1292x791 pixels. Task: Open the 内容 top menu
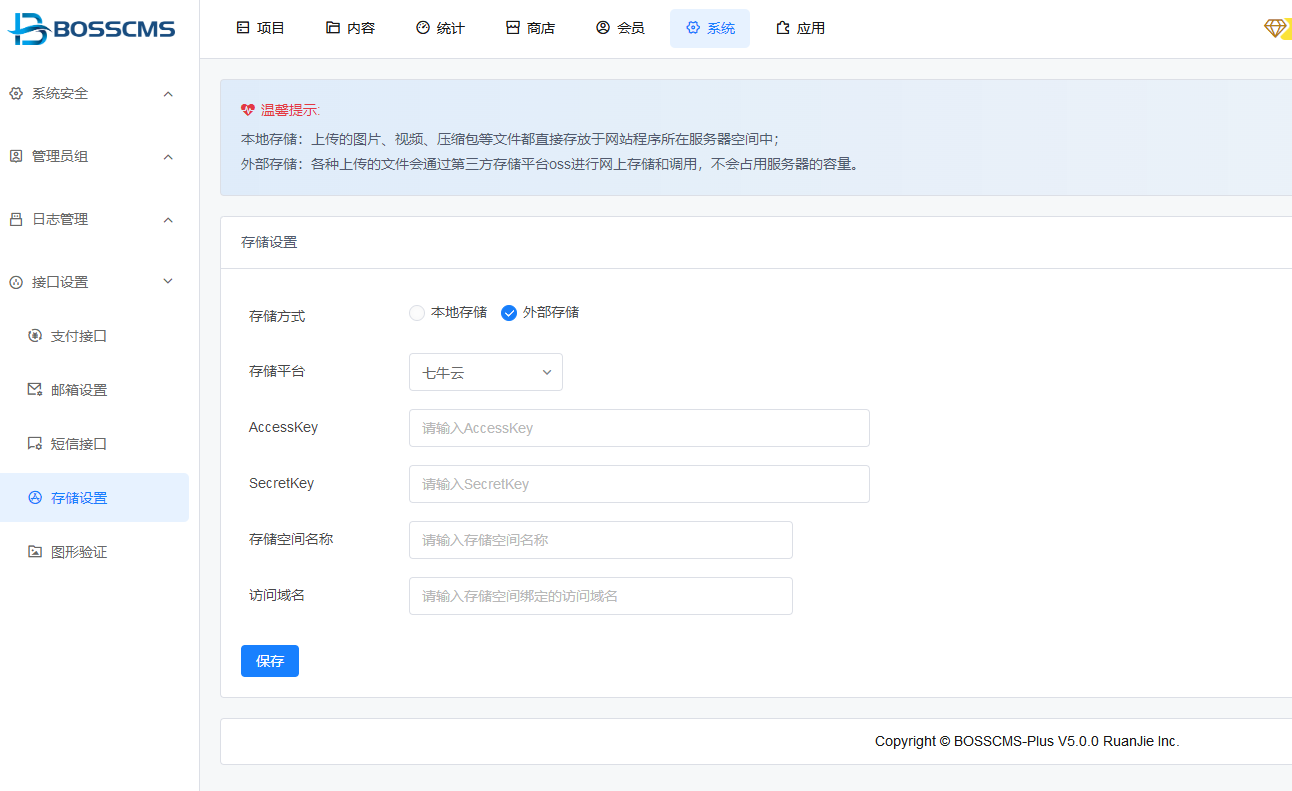(351, 28)
